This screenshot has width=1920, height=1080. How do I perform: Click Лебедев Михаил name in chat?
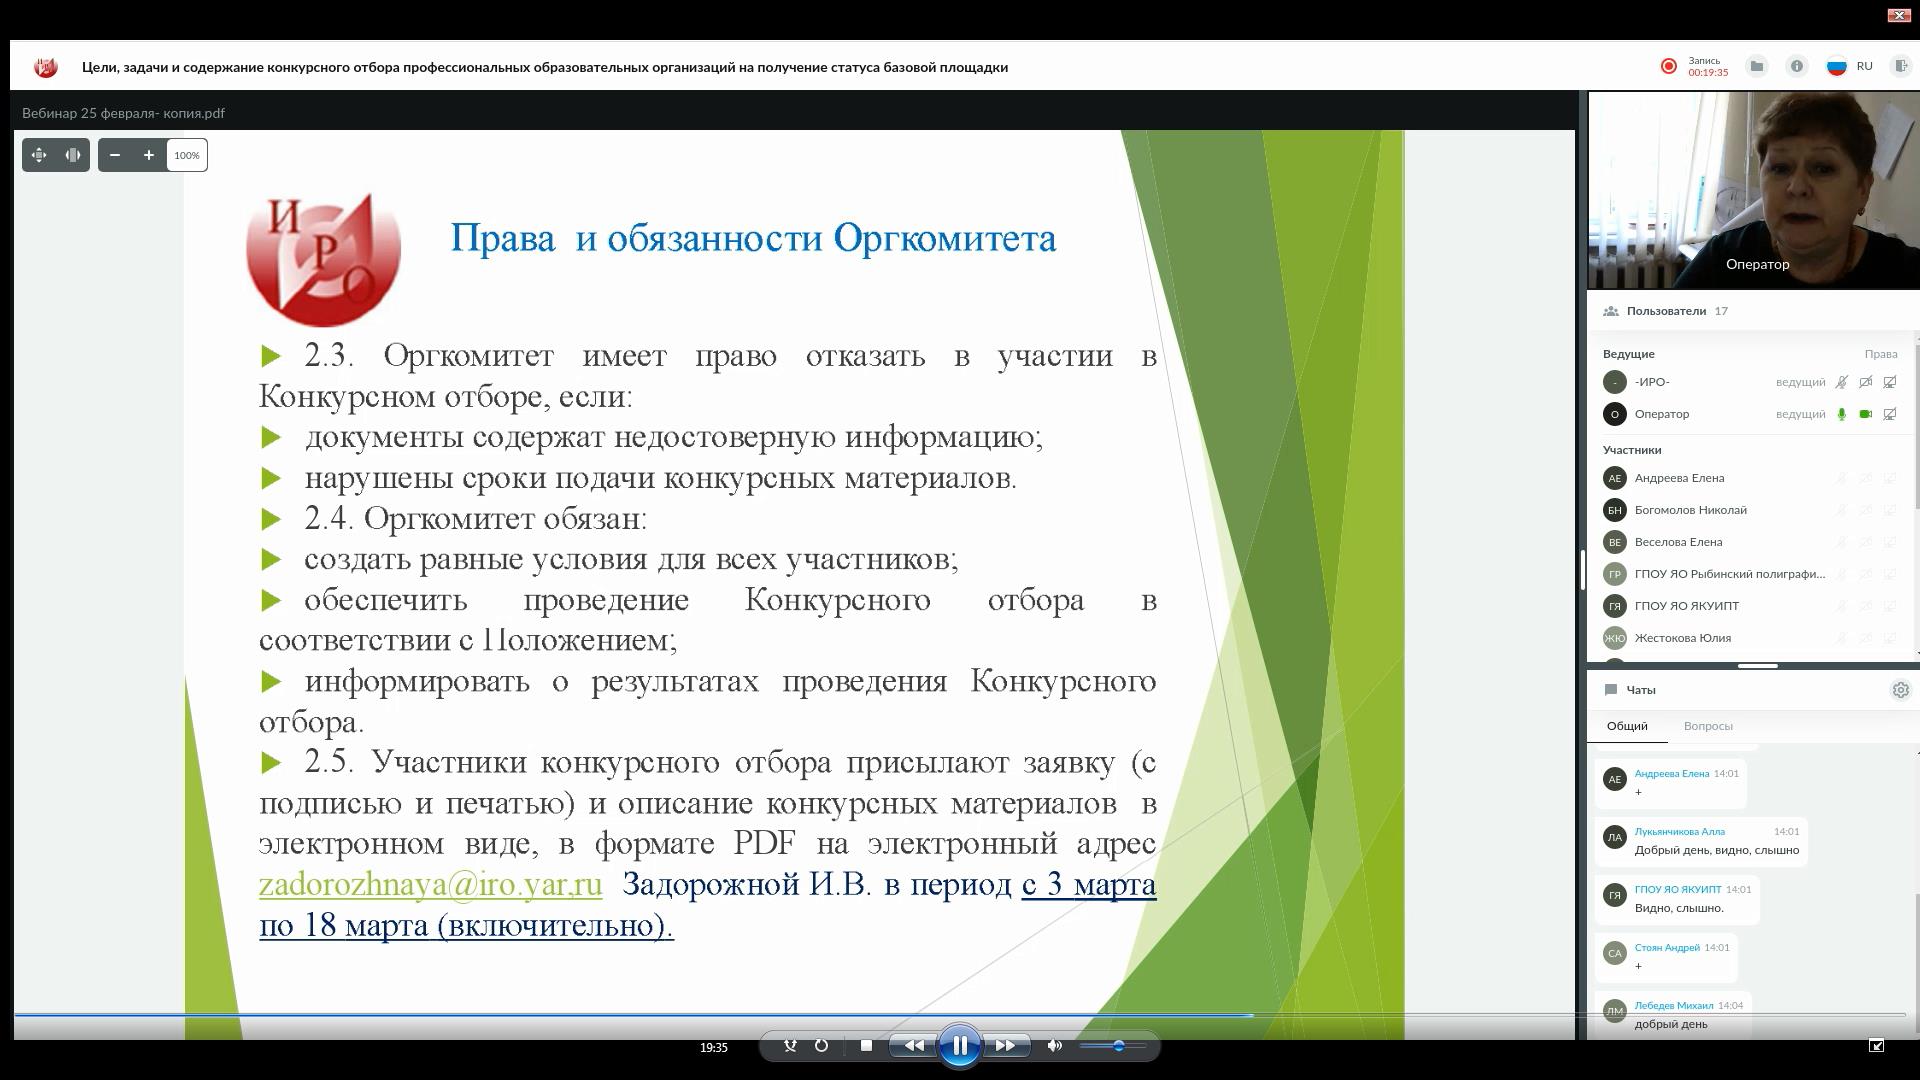coord(1674,1005)
